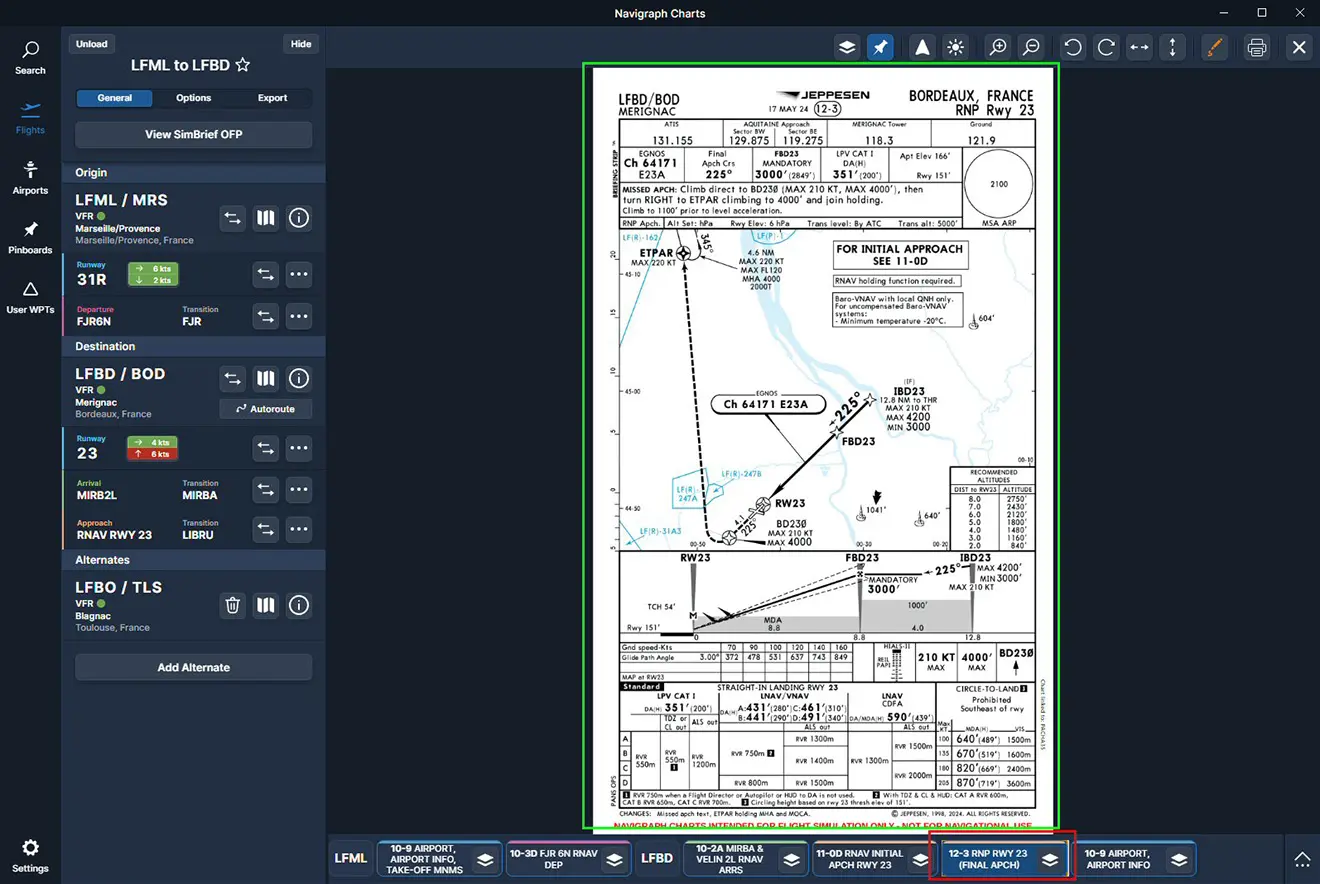Image resolution: width=1320 pixels, height=884 pixels.
Task: Favorite the LFML to LFBD flight star
Action: 242,65
